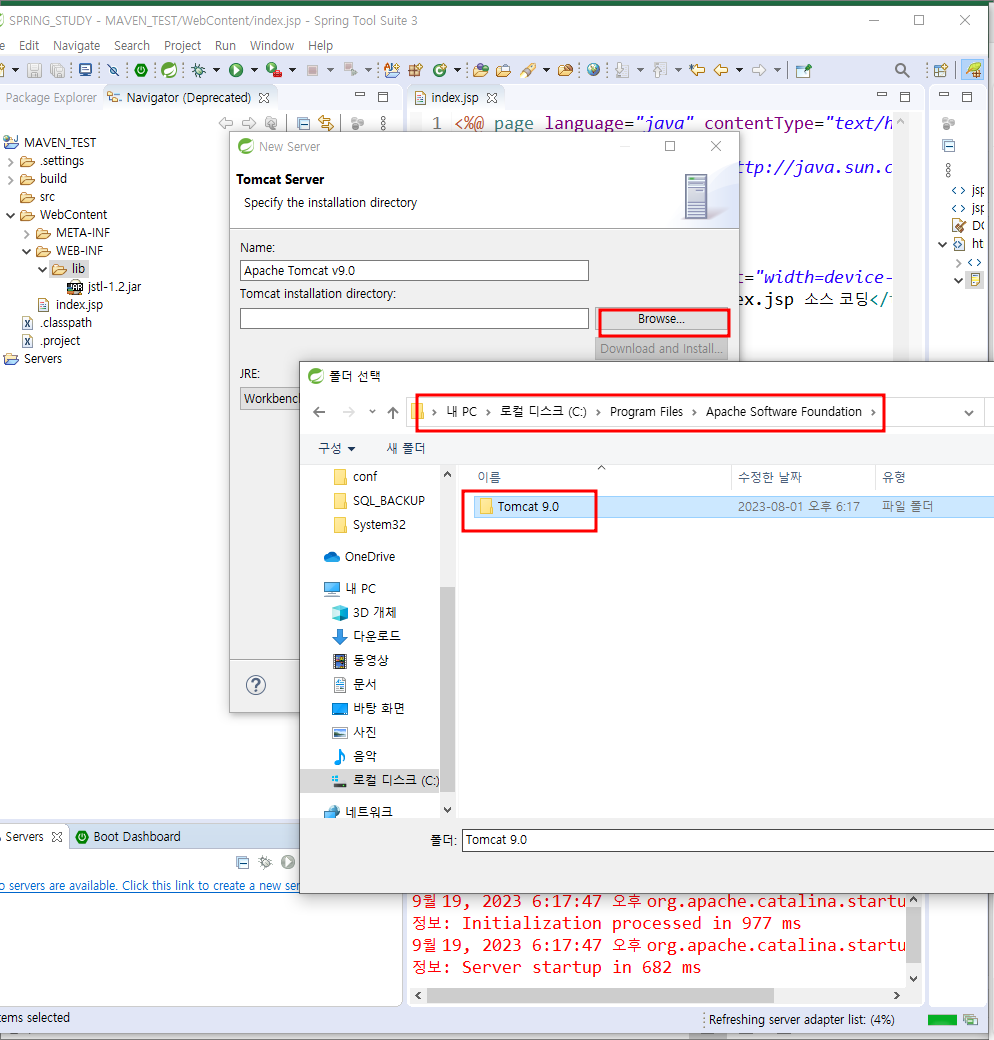Image resolution: width=994 pixels, height=1040 pixels.
Task: Click the 이름 column header
Action: click(x=489, y=477)
